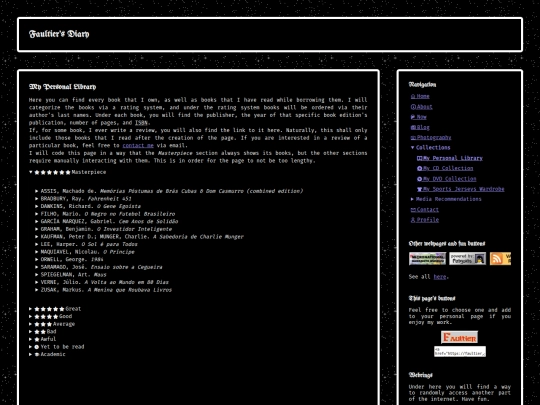Expand the Academic section
This screenshot has width=540, height=405.
tap(31, 354)
